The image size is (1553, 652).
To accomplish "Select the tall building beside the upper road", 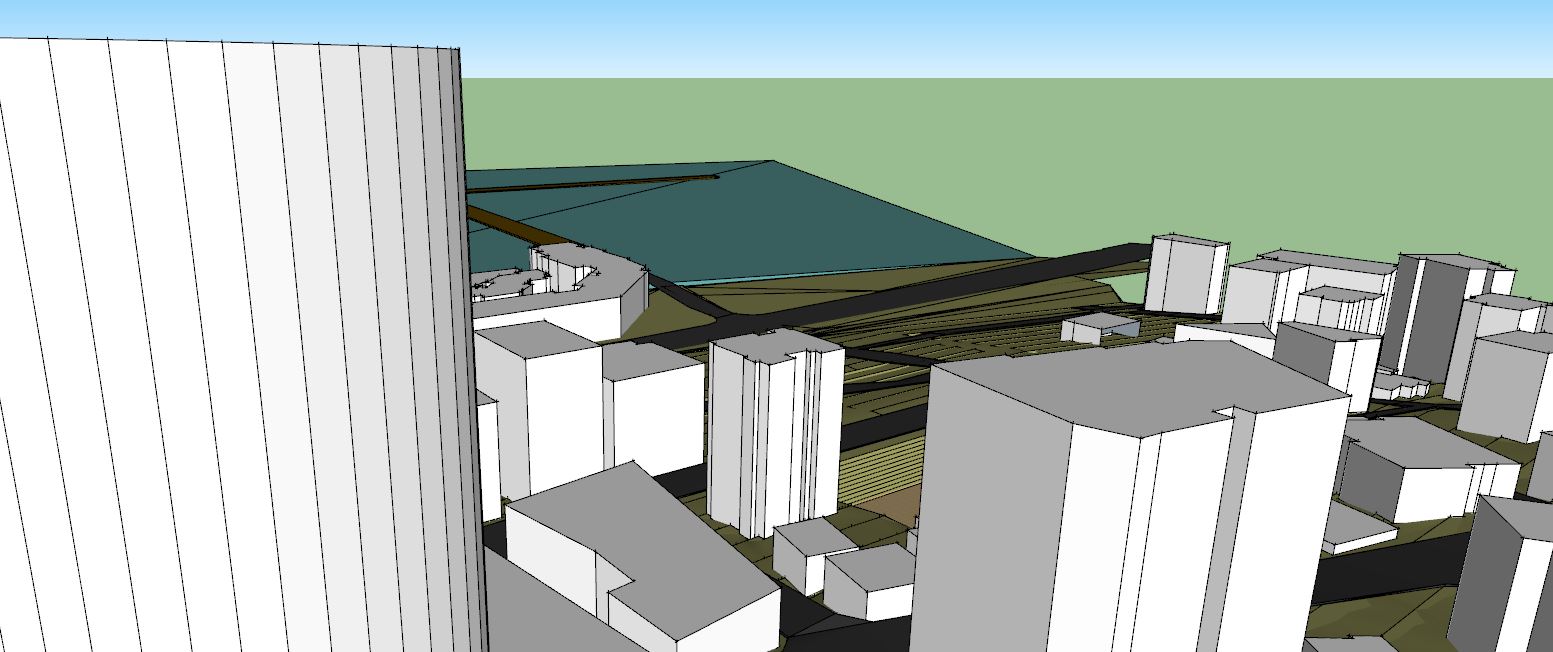I will (1185, 275).
